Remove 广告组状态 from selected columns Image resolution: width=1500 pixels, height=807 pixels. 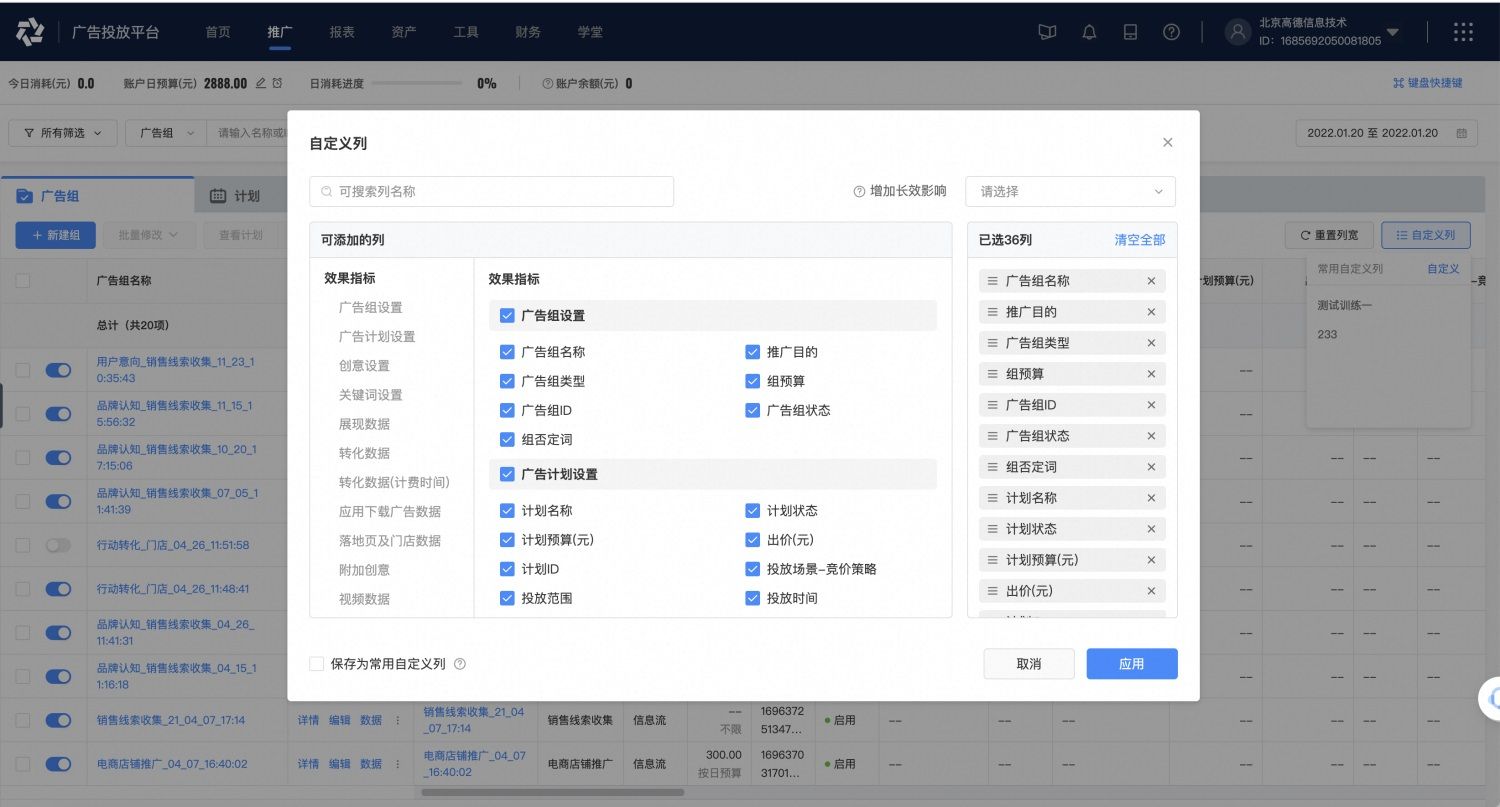1151,436
